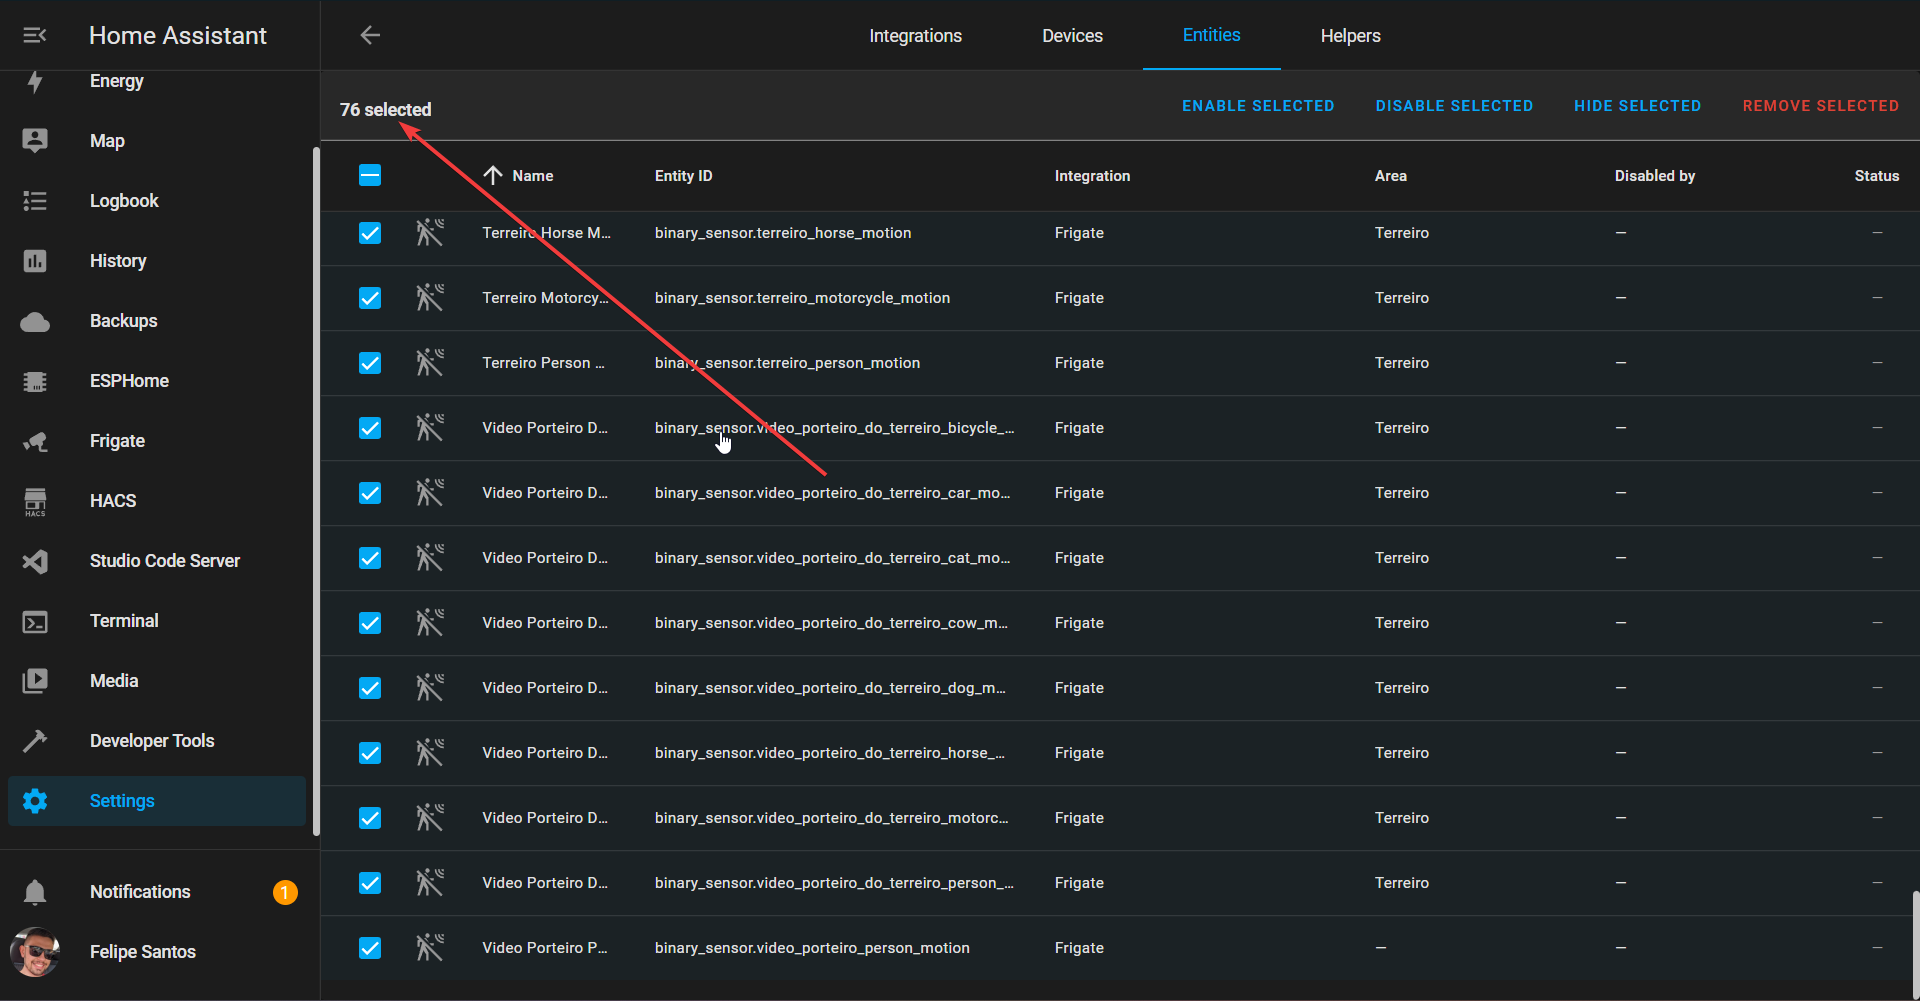Image resolution: width=1920 pixels, height=1001 pixels.
Task: Open the Terminal panel
Action: click(x=123, y=620)
